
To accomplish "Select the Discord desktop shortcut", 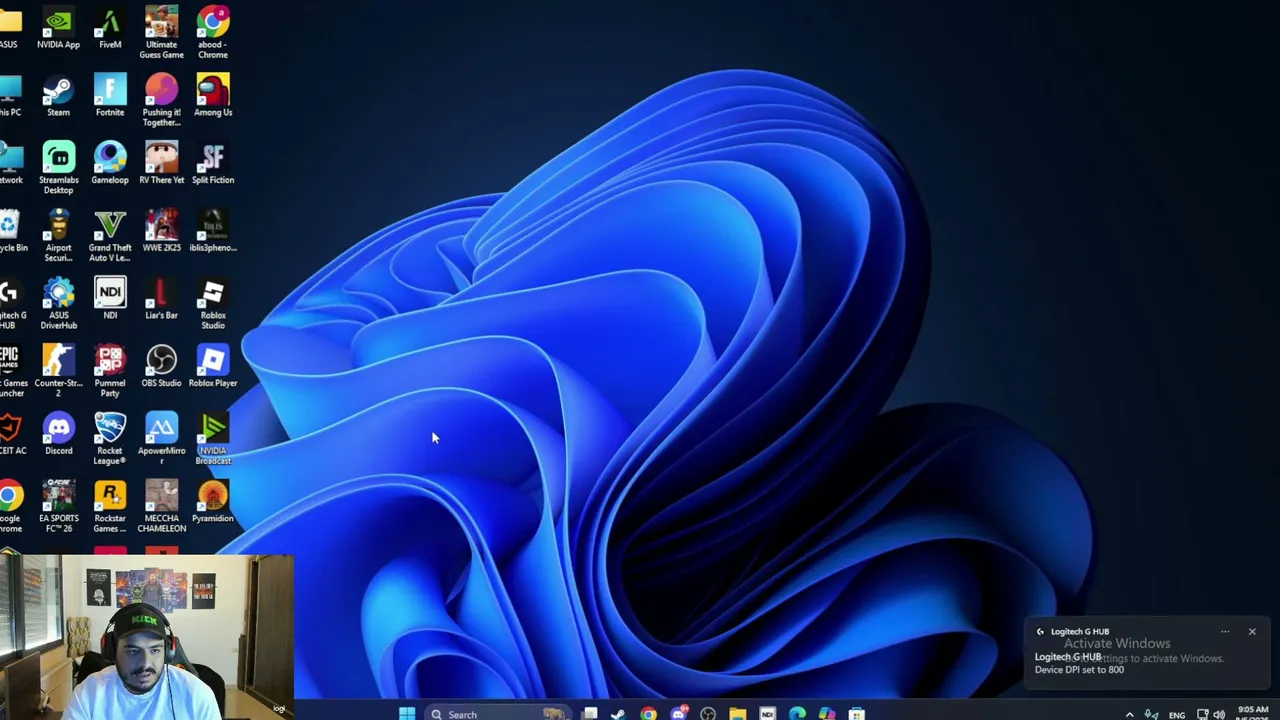I will (58, 434).
